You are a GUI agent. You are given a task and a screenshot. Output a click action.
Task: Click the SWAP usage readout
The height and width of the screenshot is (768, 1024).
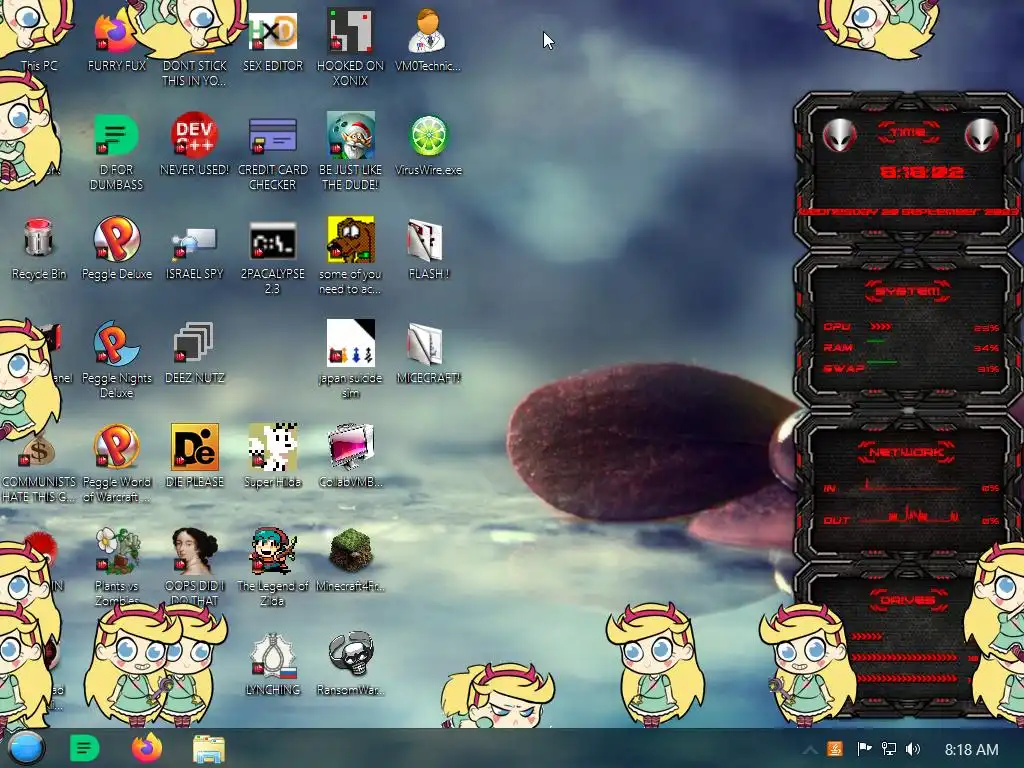[988, 369]
